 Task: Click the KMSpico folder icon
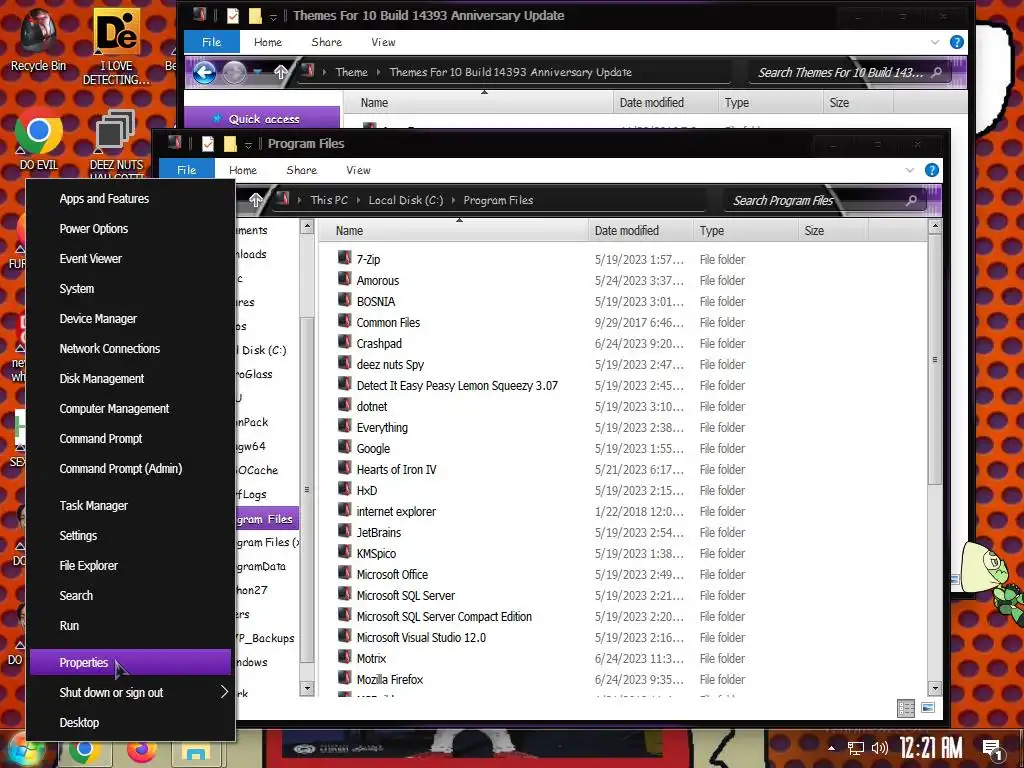345,552
